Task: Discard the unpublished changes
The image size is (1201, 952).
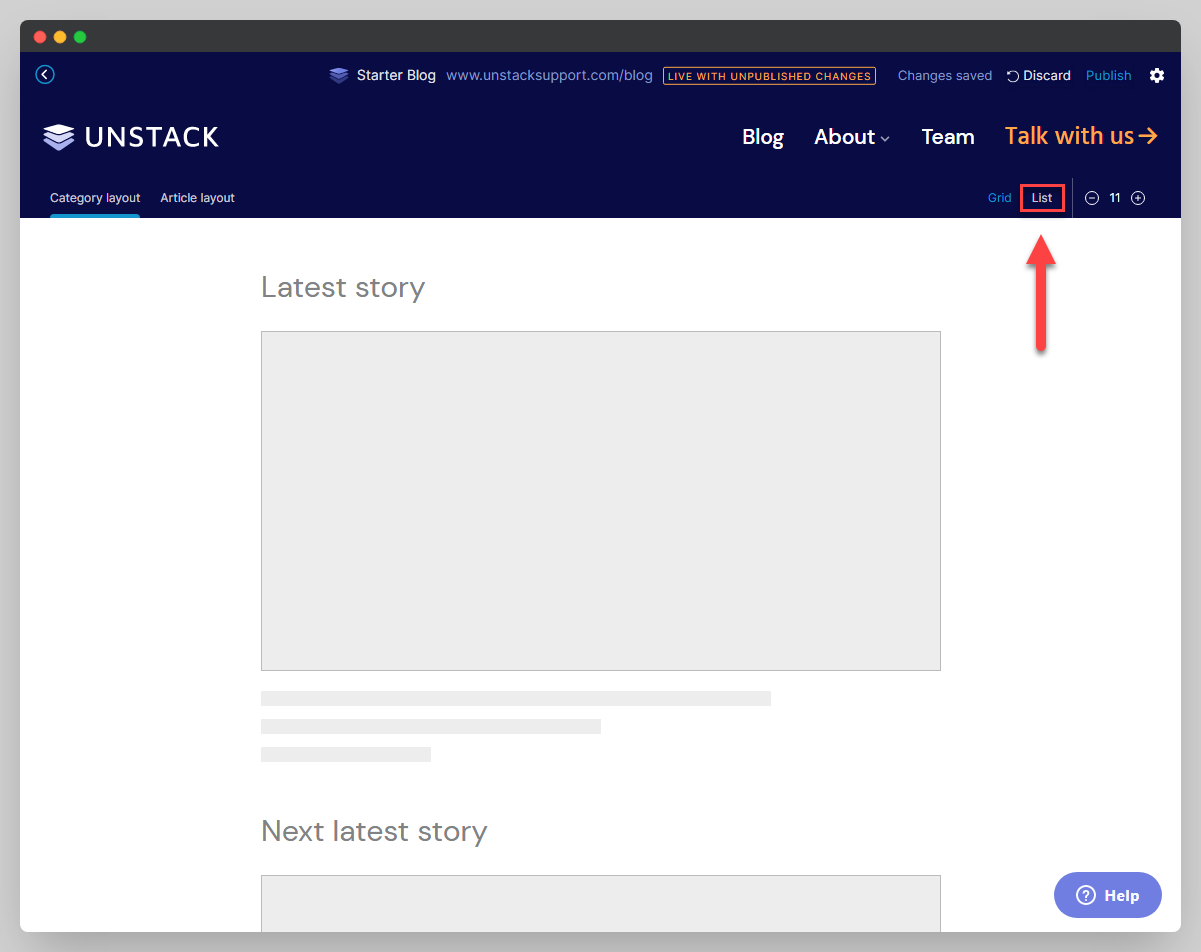Action: click(1038, 76)
